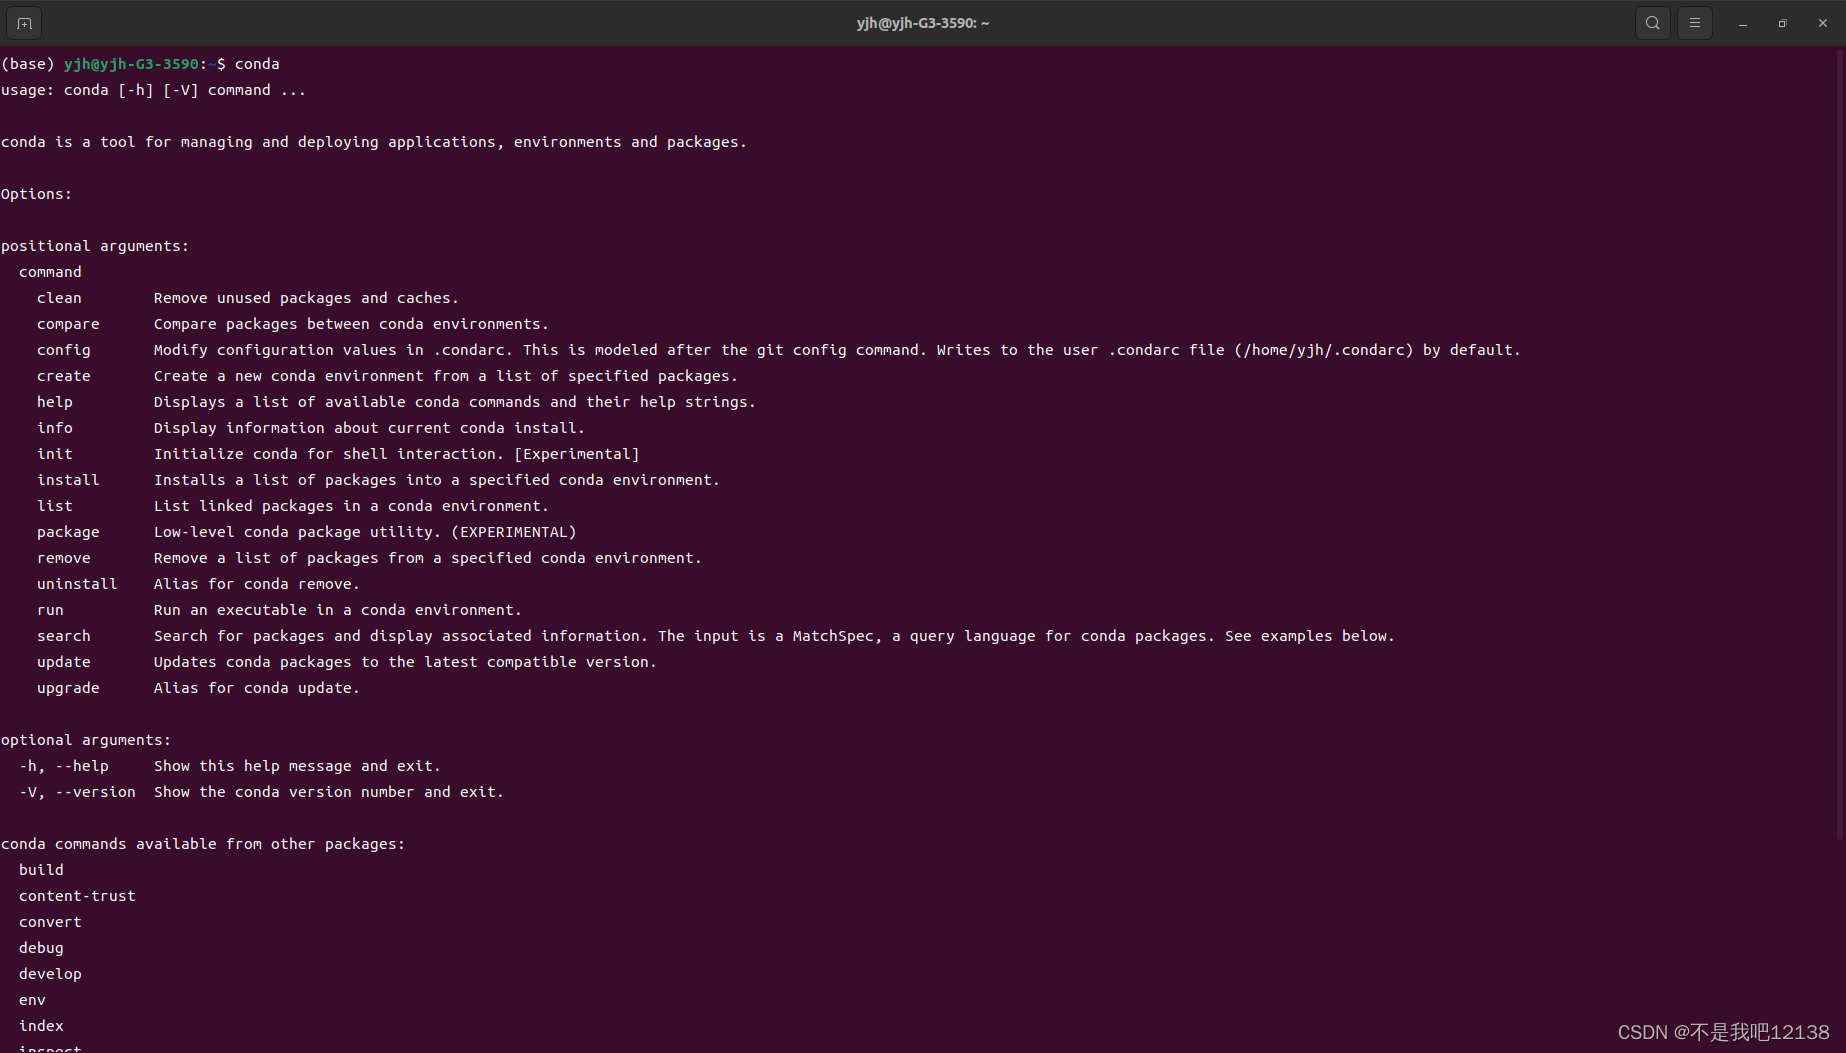Click 'Compare packages between conda environments.' text
Screen dimensions: 1846x1053
coord(351,324)
